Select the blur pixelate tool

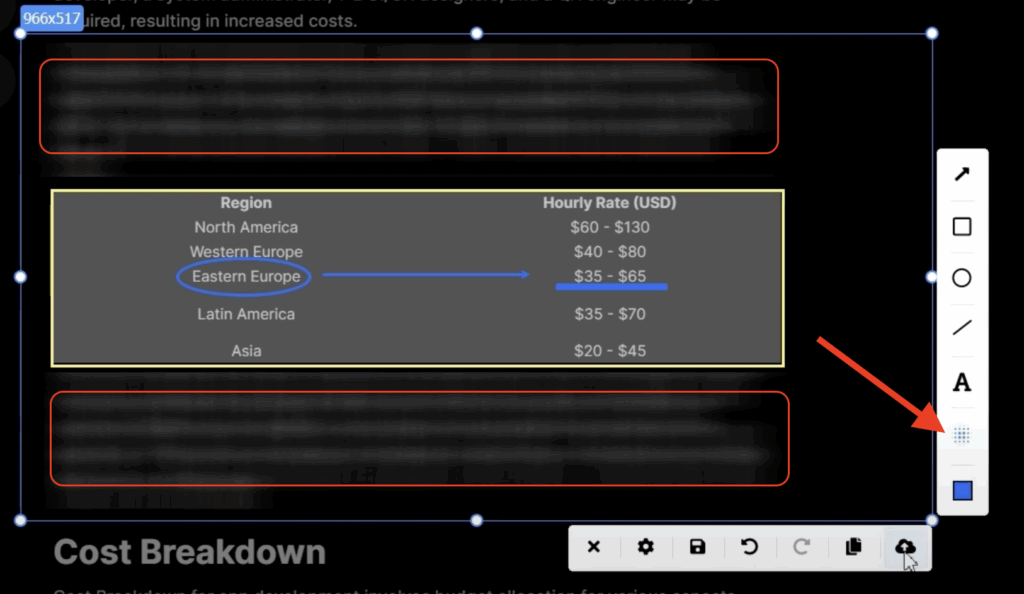[x=962, y=435]
